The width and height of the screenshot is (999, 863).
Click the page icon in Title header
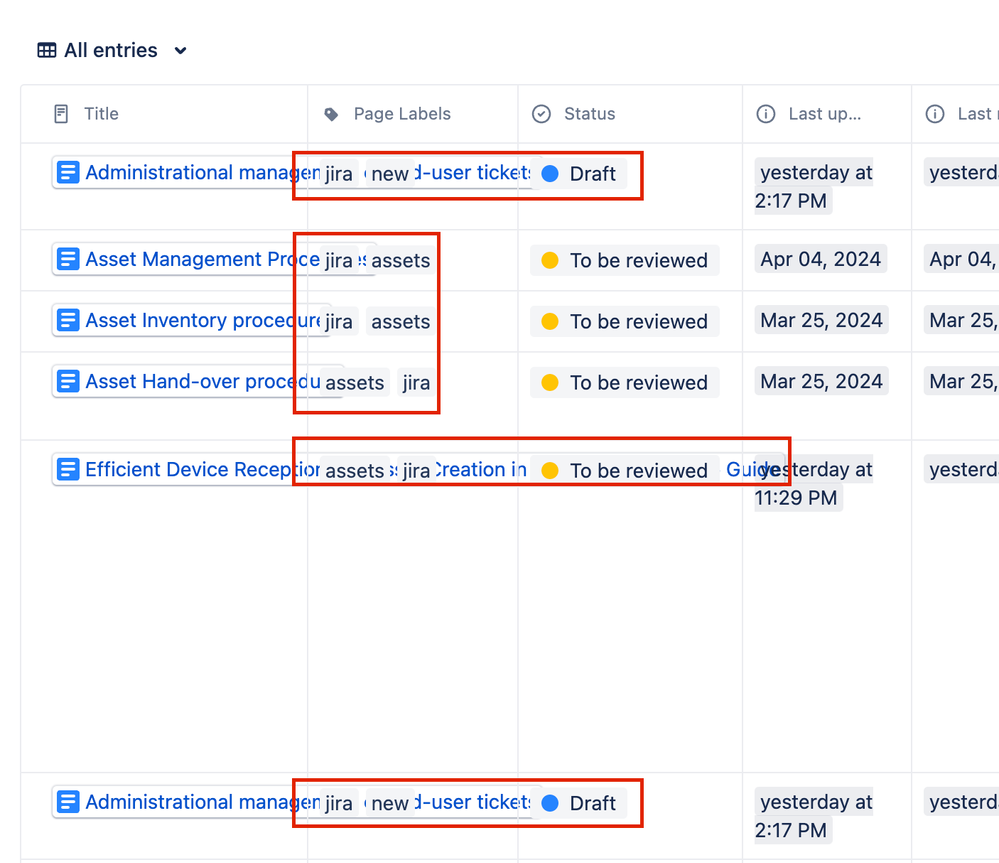coord(61,114)
